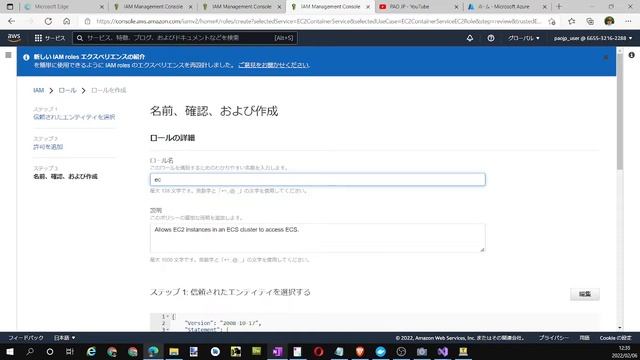Open Visual Studio from taskbar

pos(443,351)
